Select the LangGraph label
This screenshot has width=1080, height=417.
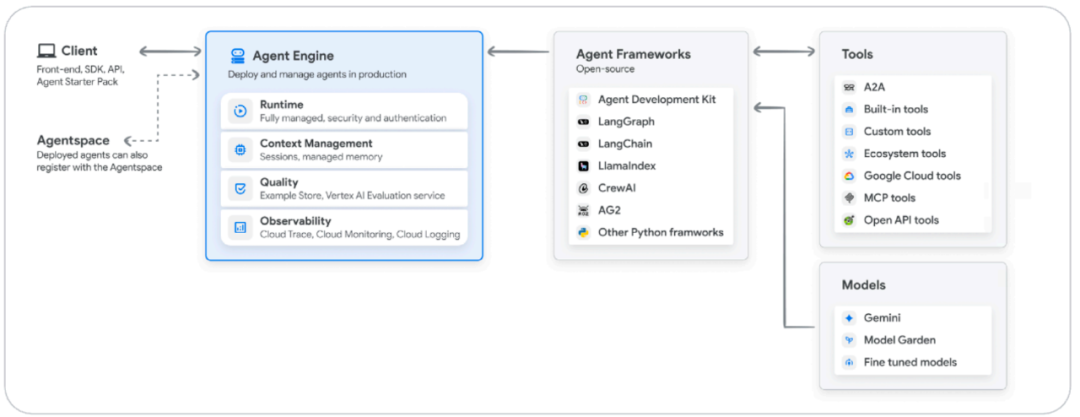(x=627, y=121)
